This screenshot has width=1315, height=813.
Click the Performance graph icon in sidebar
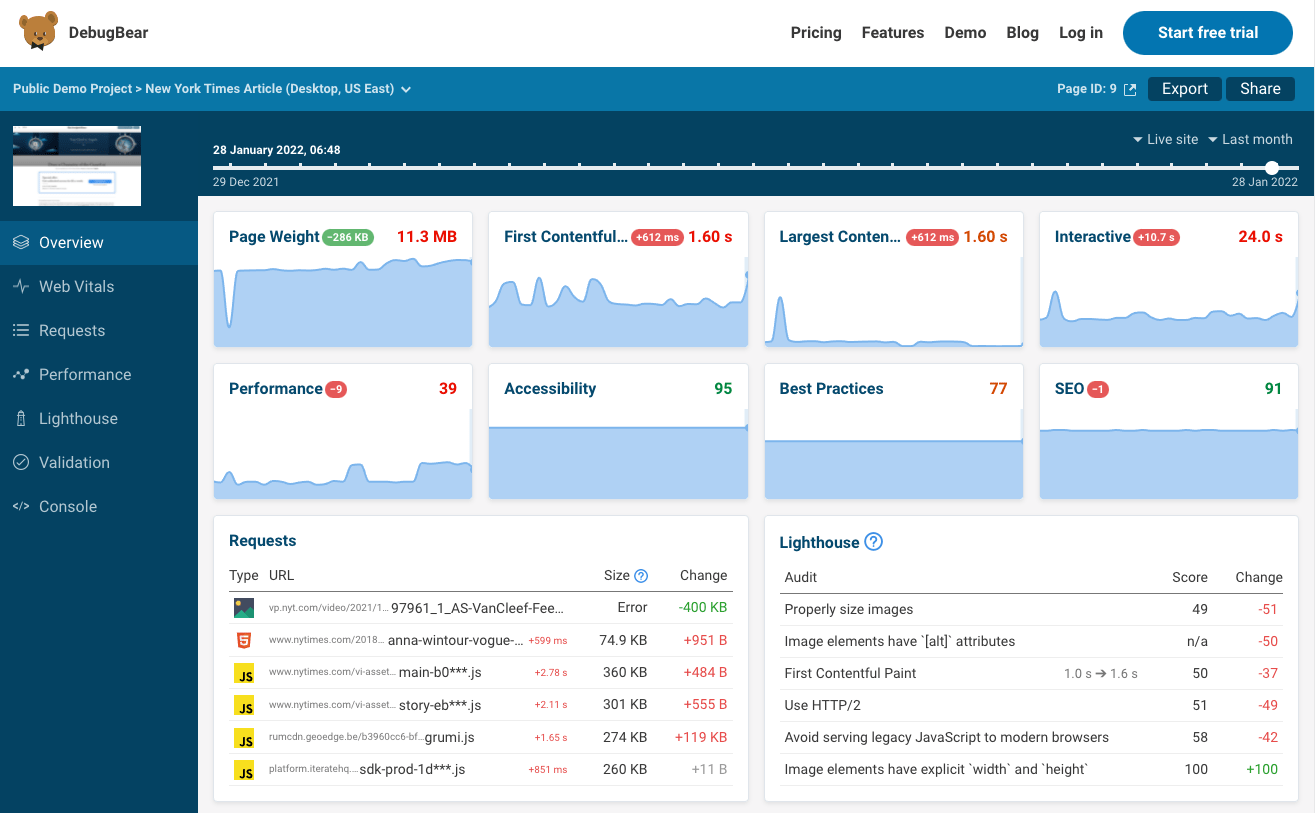(x=20, y=374)
